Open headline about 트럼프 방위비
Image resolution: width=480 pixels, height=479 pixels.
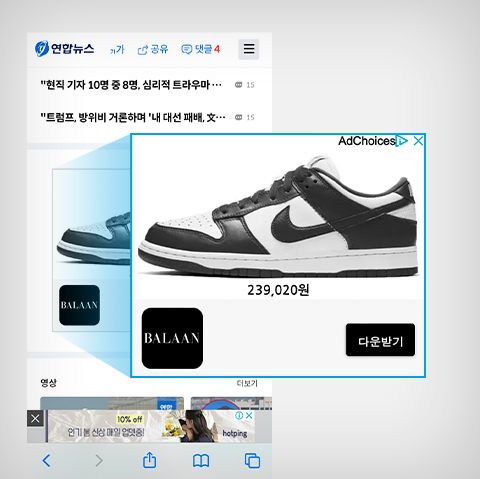point(133,117)
